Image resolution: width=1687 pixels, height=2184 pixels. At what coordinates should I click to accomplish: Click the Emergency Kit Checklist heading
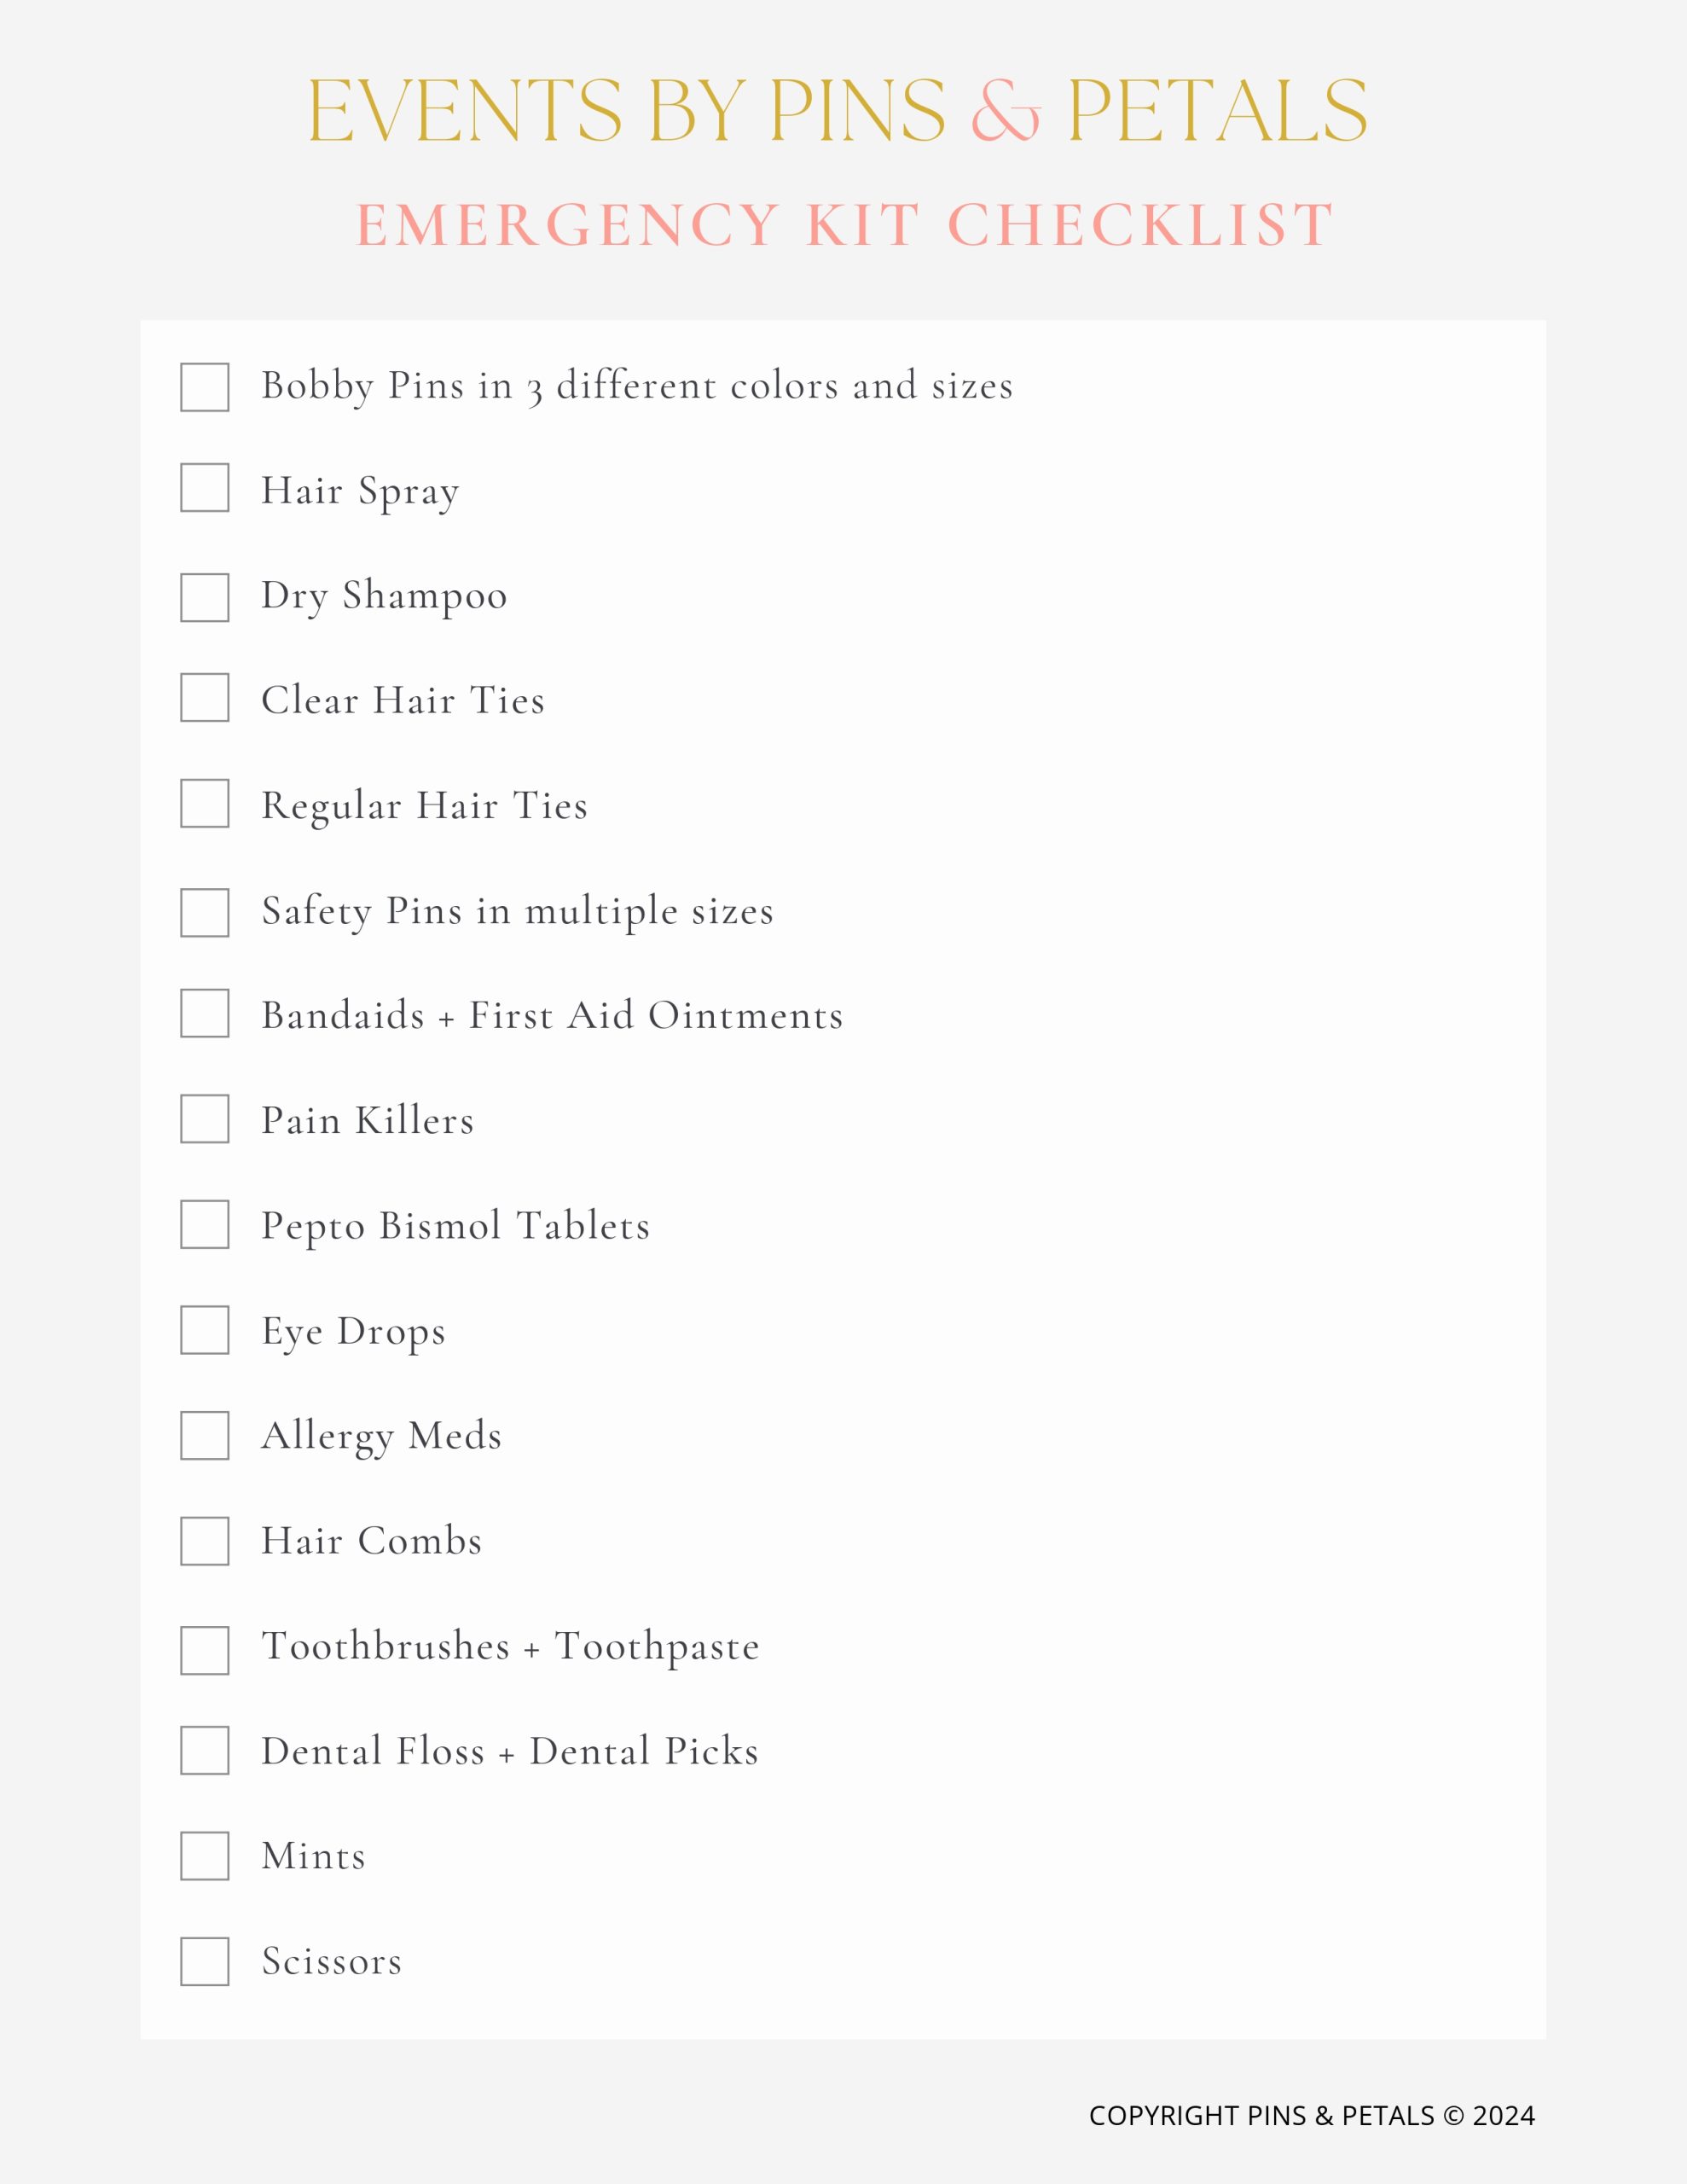click(x=845, y=224)
